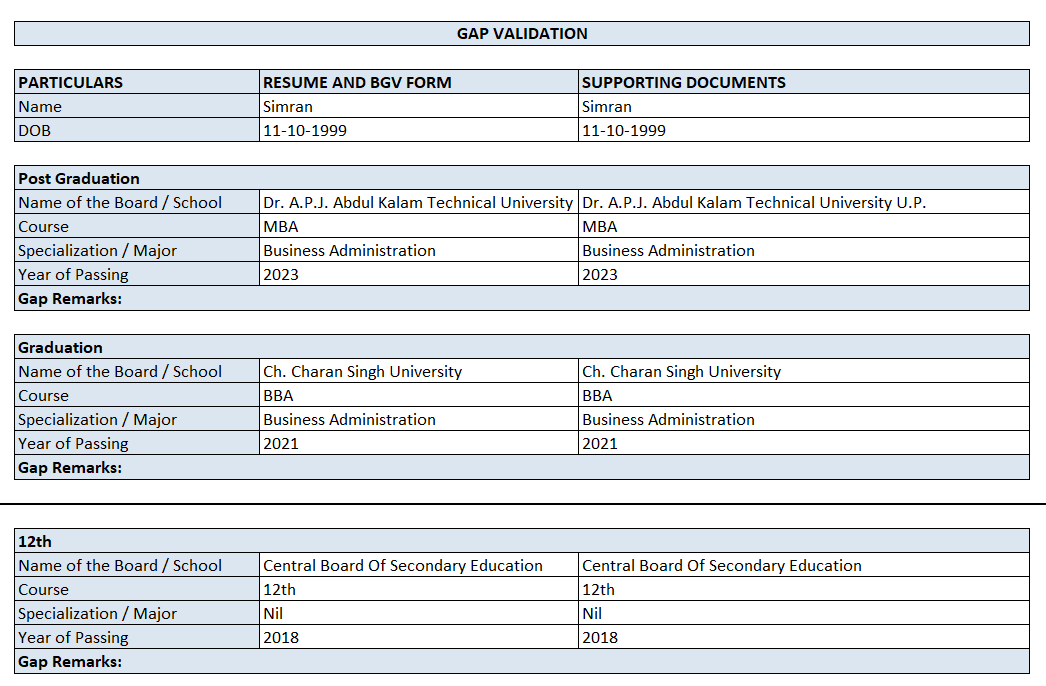This screenshot has width=1046, height=686.
Task: Click Year of Passing label under 12th
Action: click(137, 637)
